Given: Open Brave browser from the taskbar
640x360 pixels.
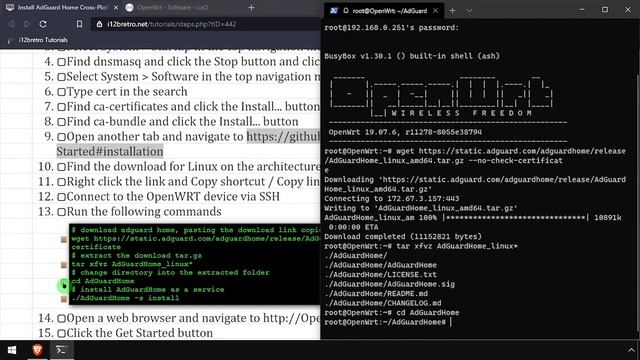Looking at the screenshot, I should tap(38, 350).
